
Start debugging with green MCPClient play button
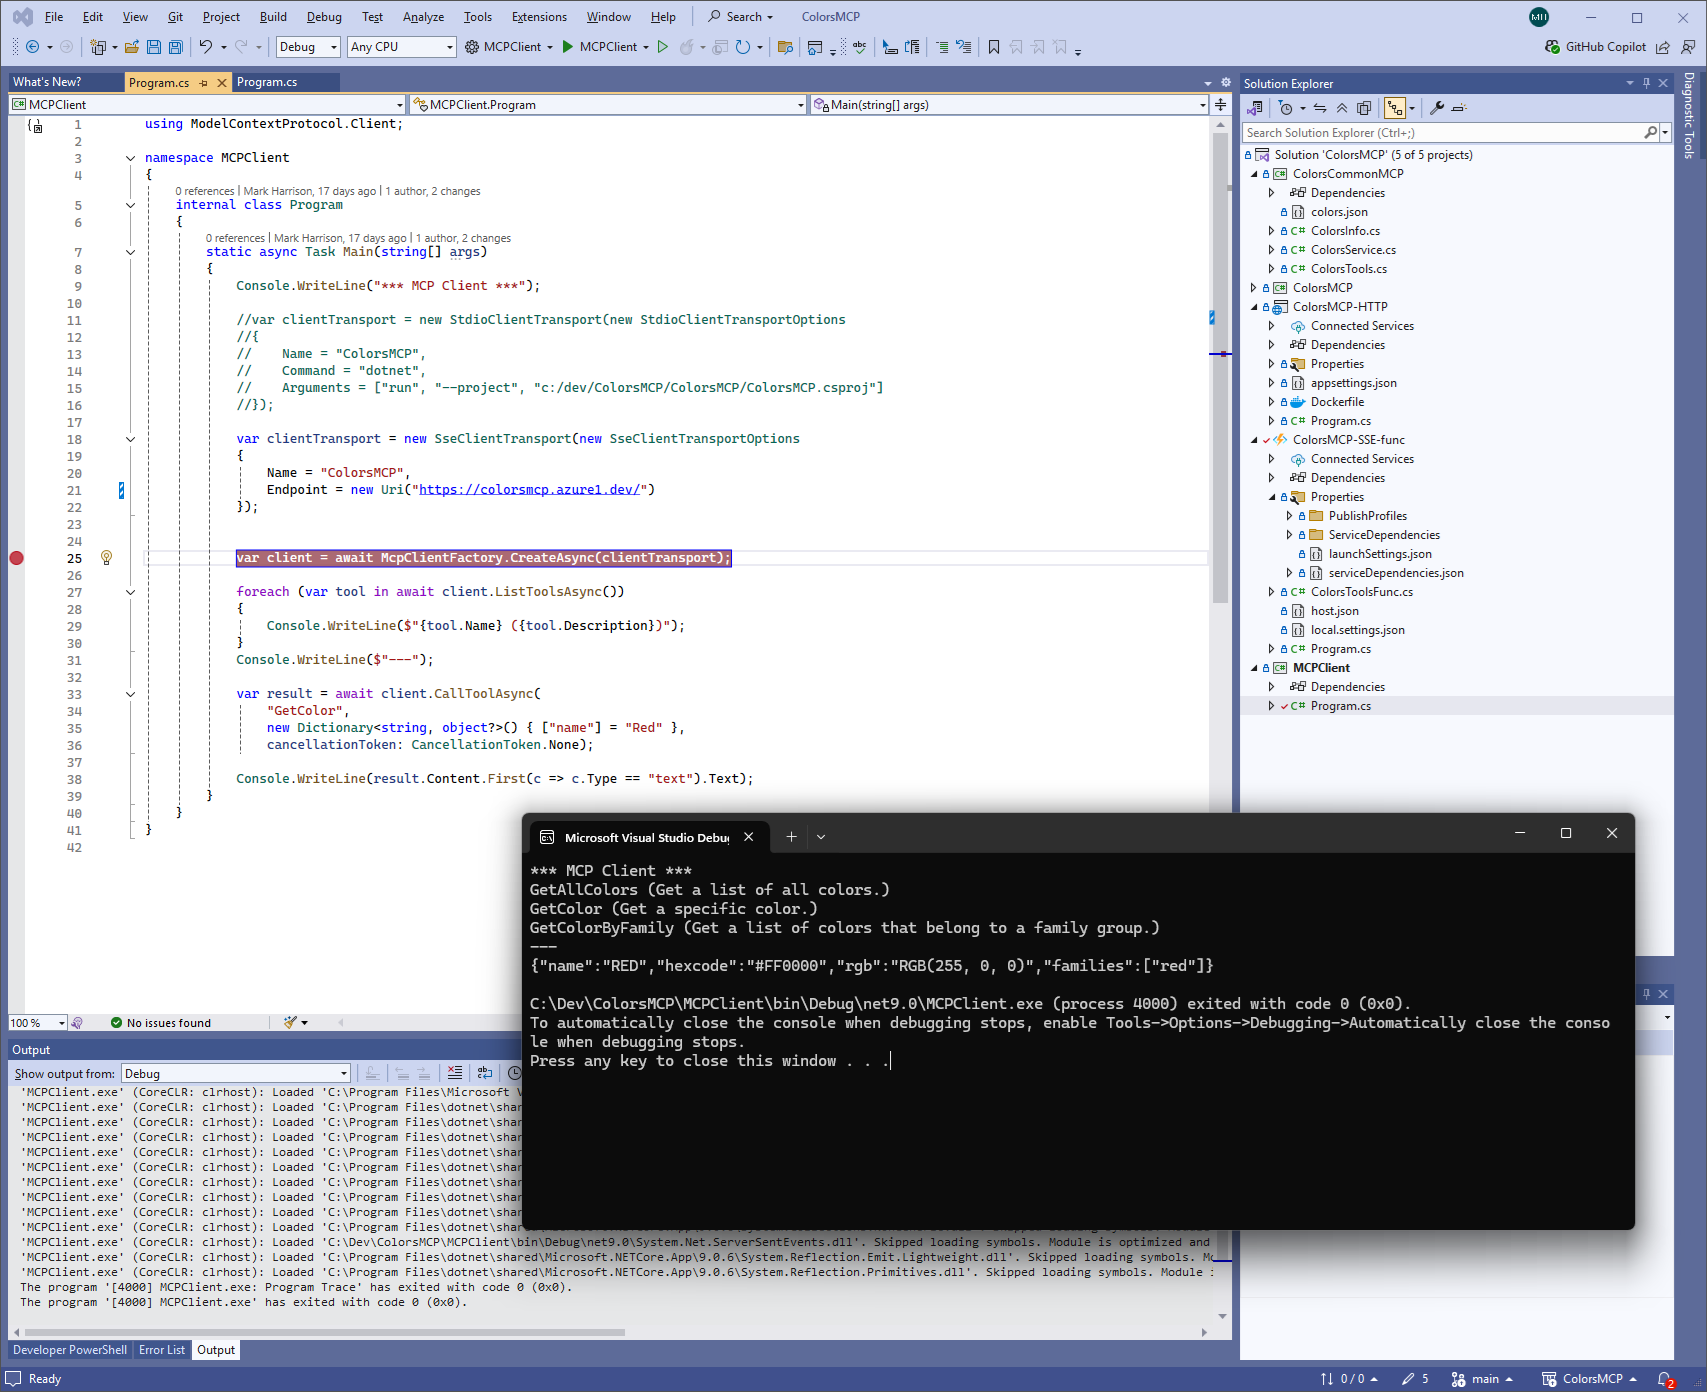568,47
